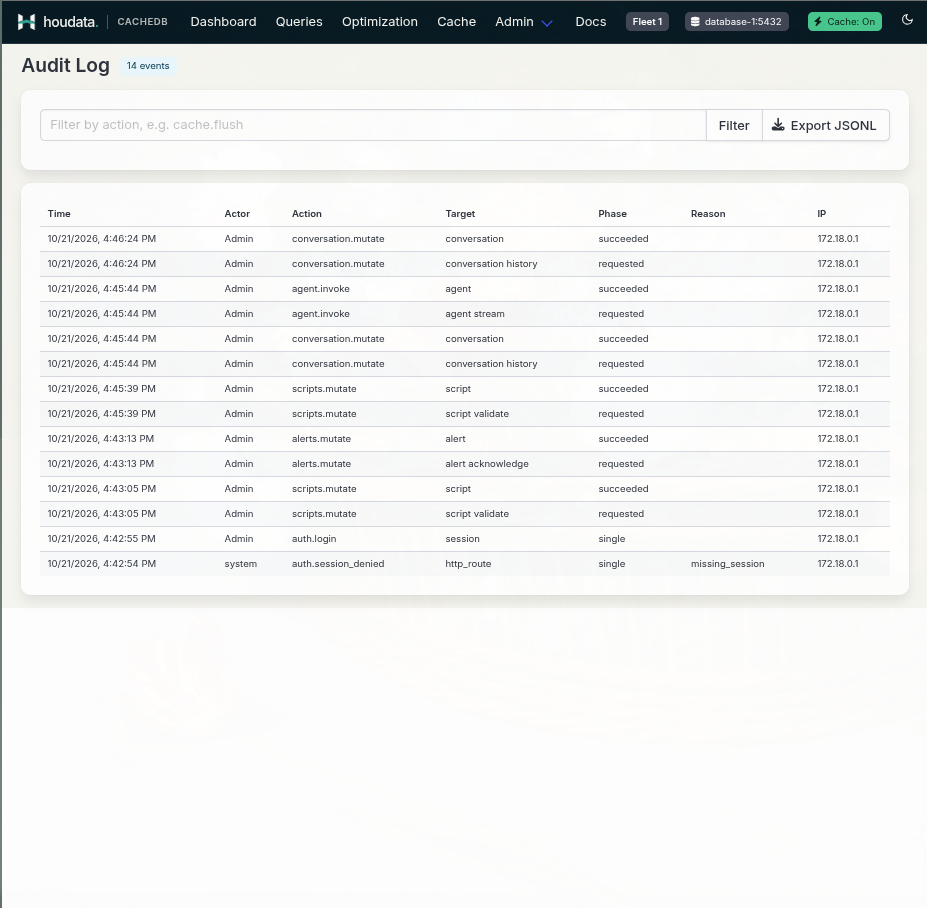Click the Action column header
Screen dimensions: 927x908
pyautogui.click(x=307, y=214)
